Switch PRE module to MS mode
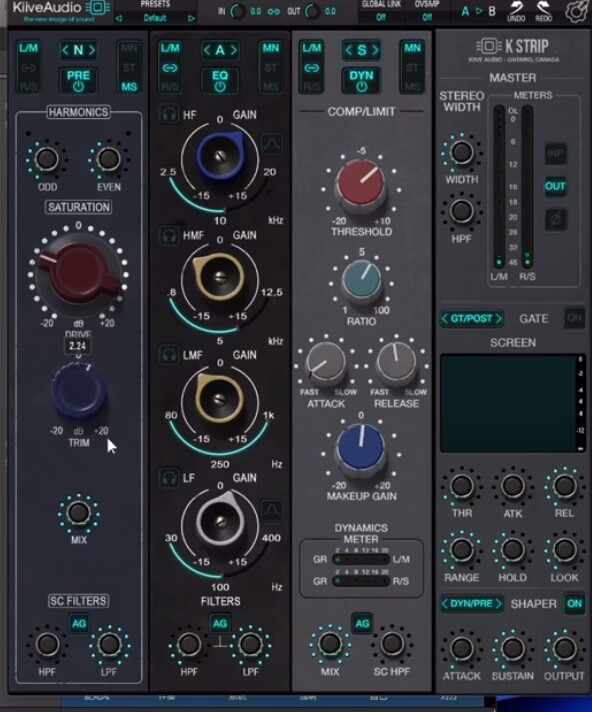The image size is (592, 712). (x=129, y=87)
